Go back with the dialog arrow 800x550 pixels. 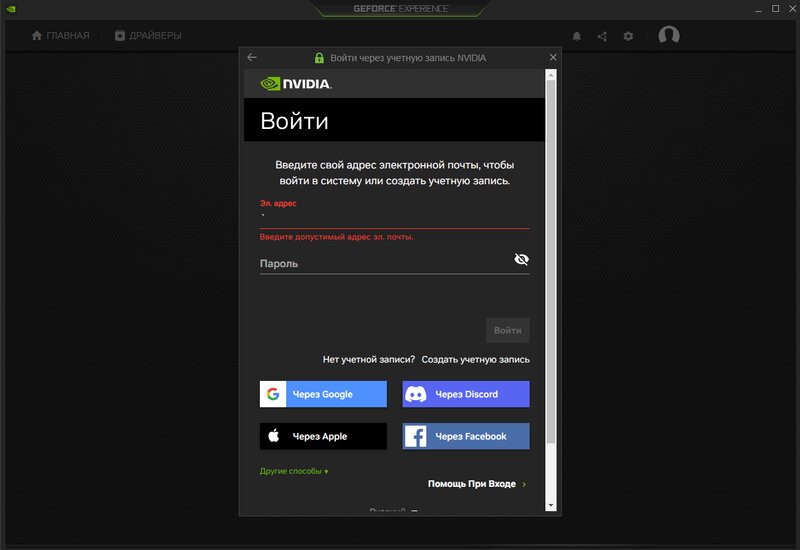tap(252, 57)
